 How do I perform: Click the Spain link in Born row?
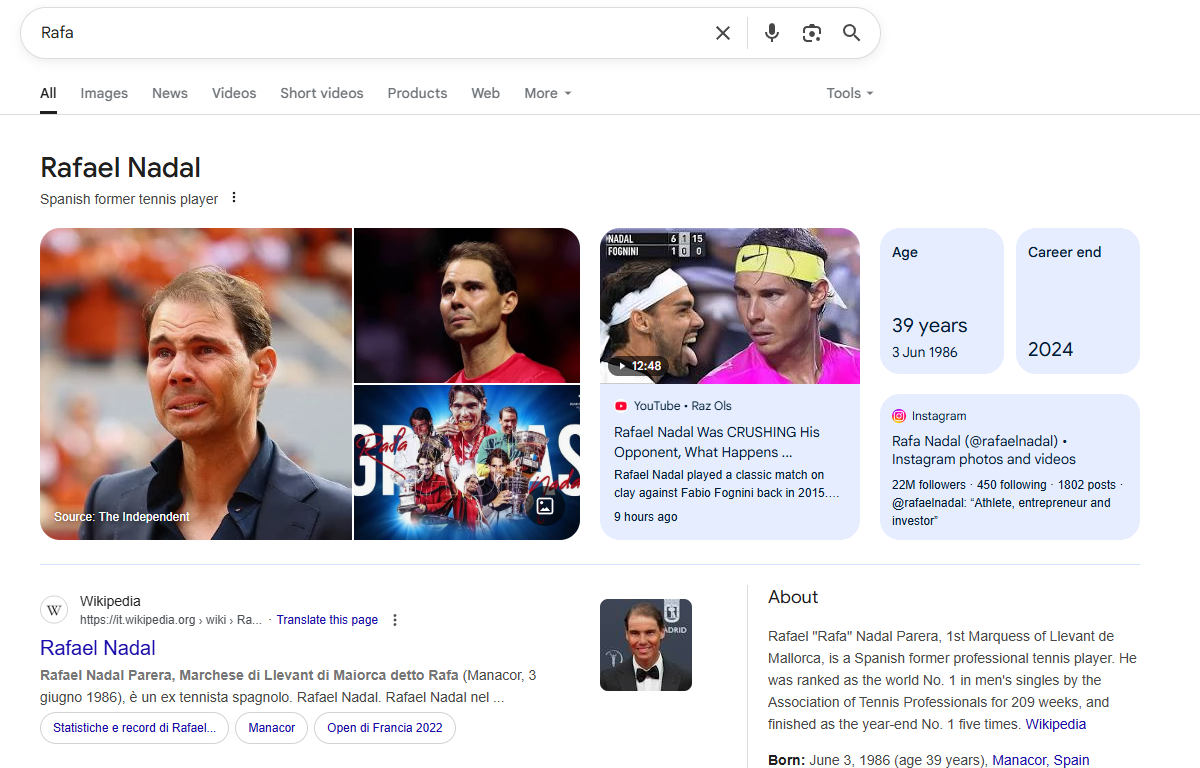point(1071,760)
